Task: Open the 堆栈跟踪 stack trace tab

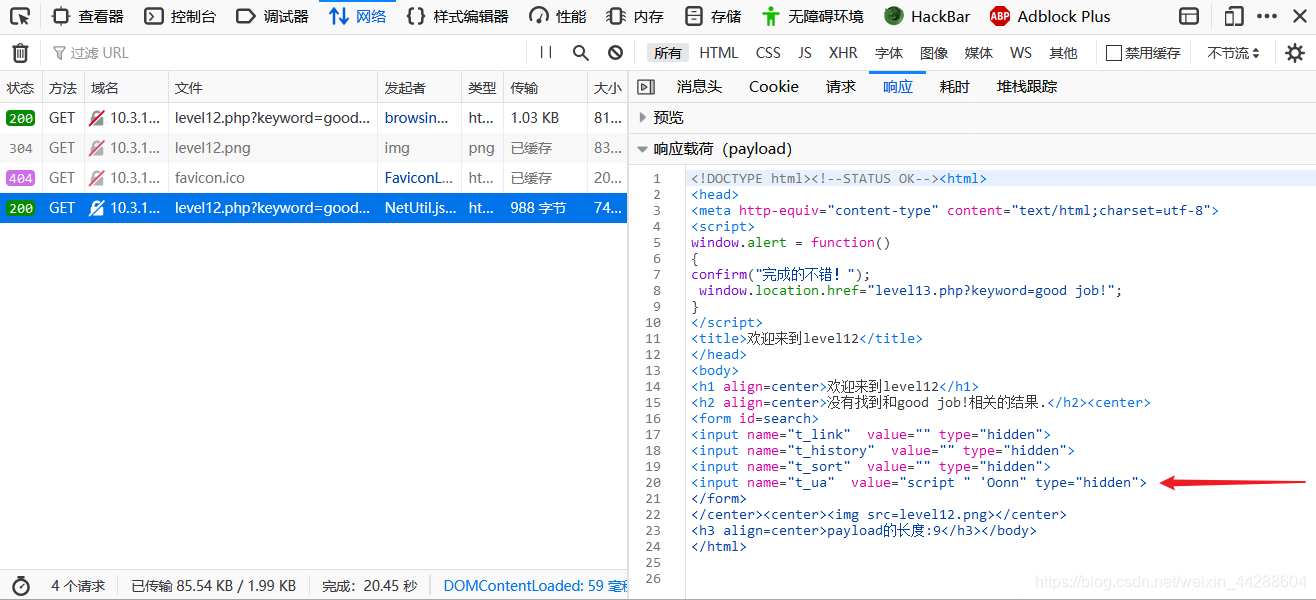Action: click(1027, 87)
